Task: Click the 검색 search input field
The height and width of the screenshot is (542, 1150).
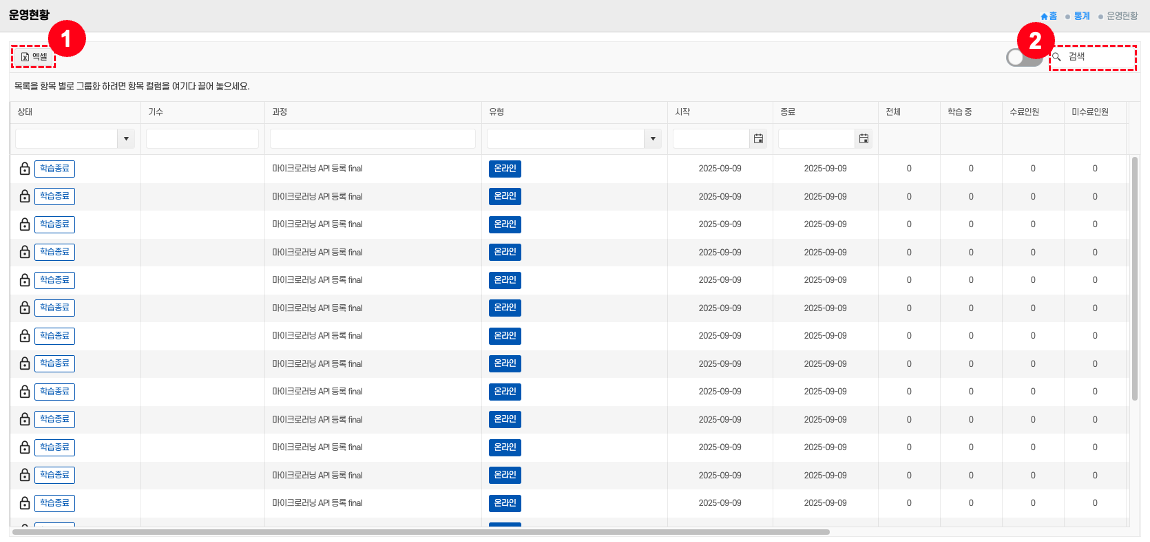Action: click(1098, 58)
